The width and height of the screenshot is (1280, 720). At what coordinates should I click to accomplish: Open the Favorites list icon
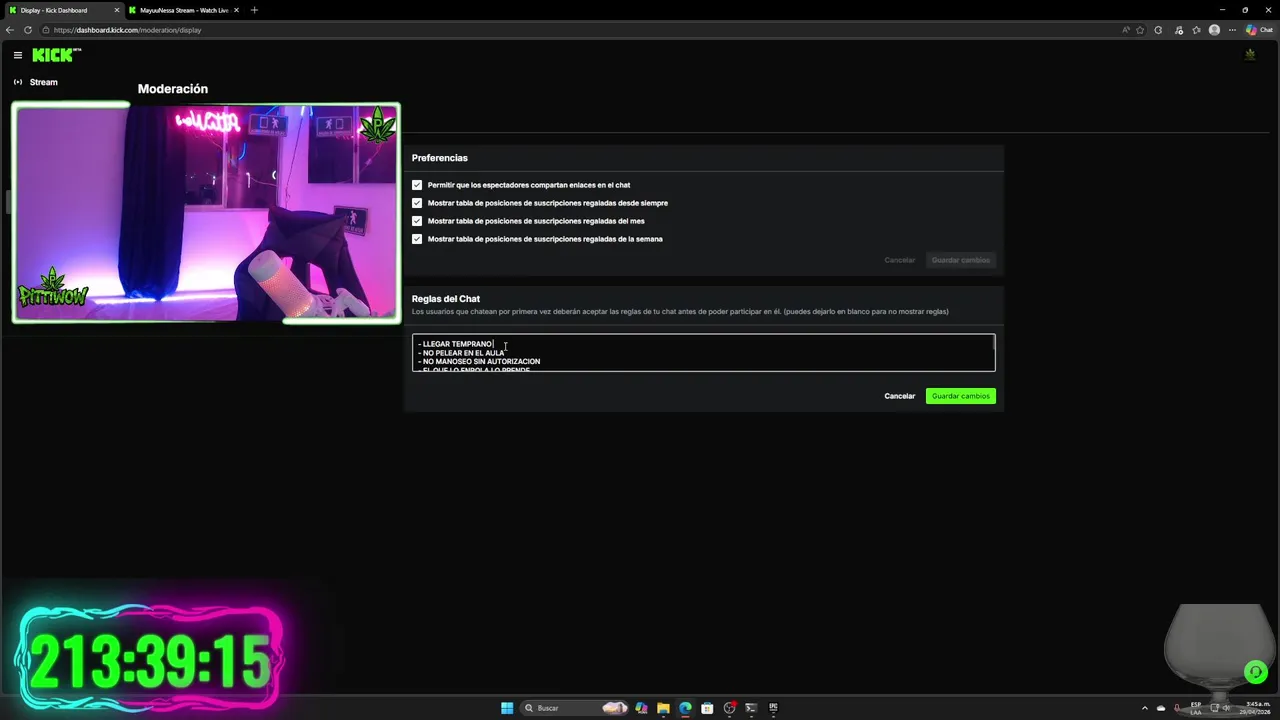coord(1196,30)
